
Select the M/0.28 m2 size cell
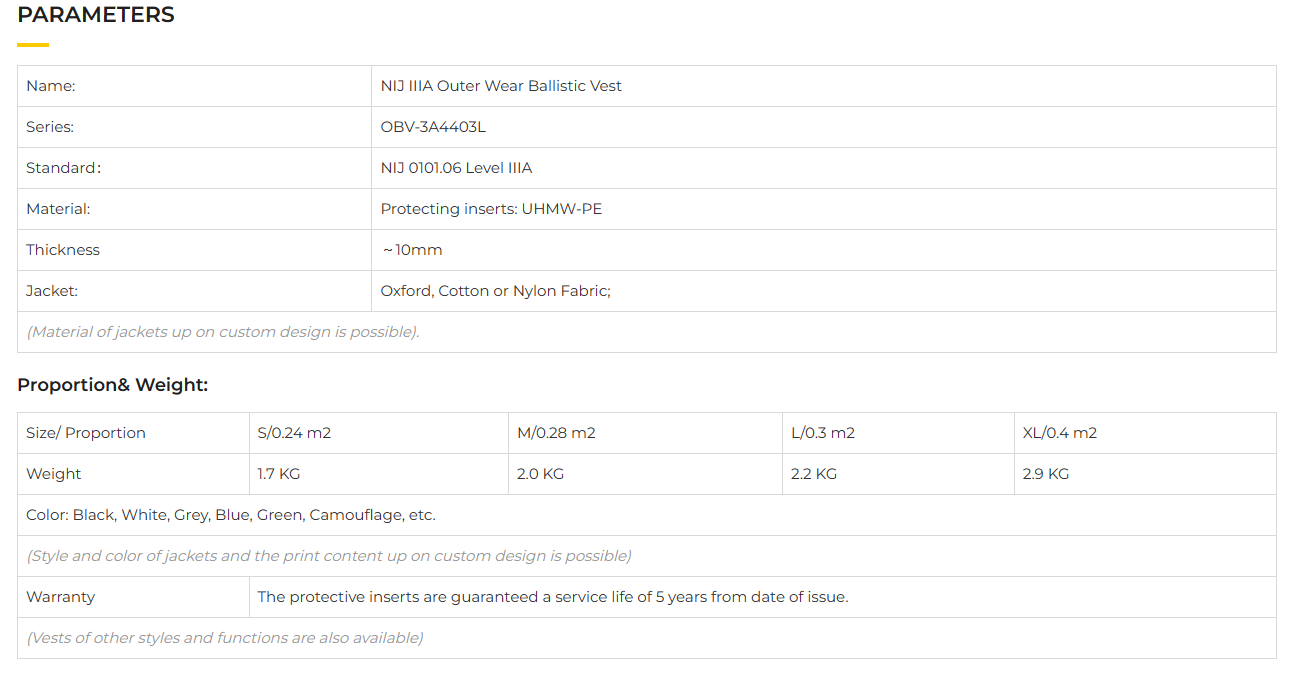[556, 433]
